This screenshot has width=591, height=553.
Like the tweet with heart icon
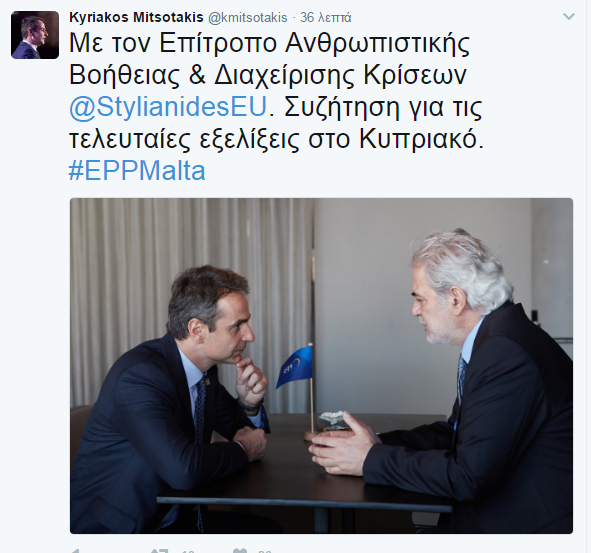click(240, 551)
